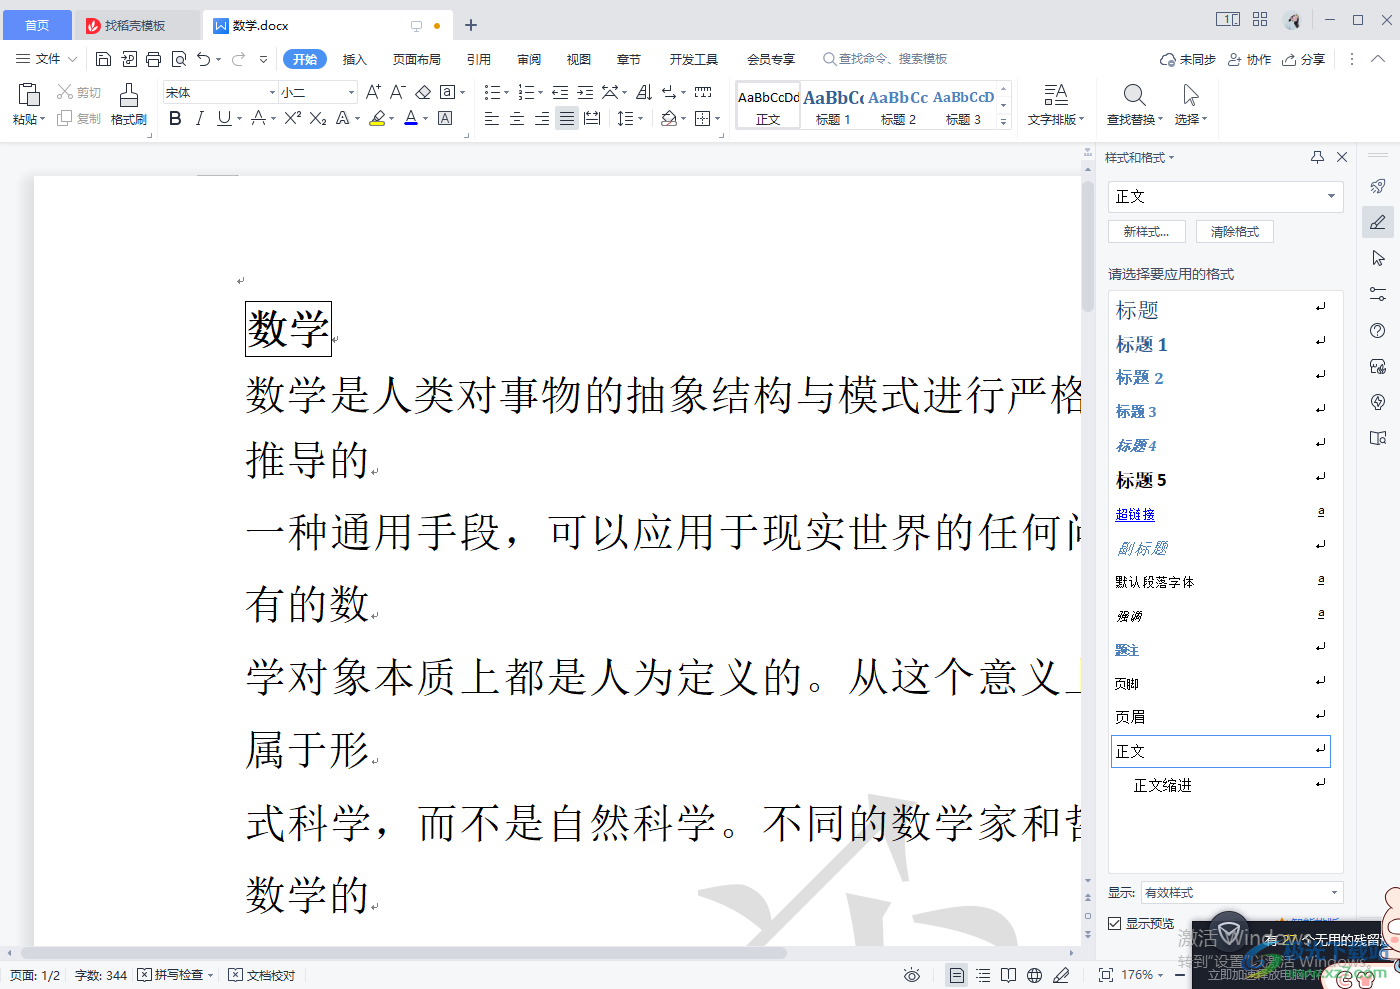Apply Superscript X² formatting

292,118
